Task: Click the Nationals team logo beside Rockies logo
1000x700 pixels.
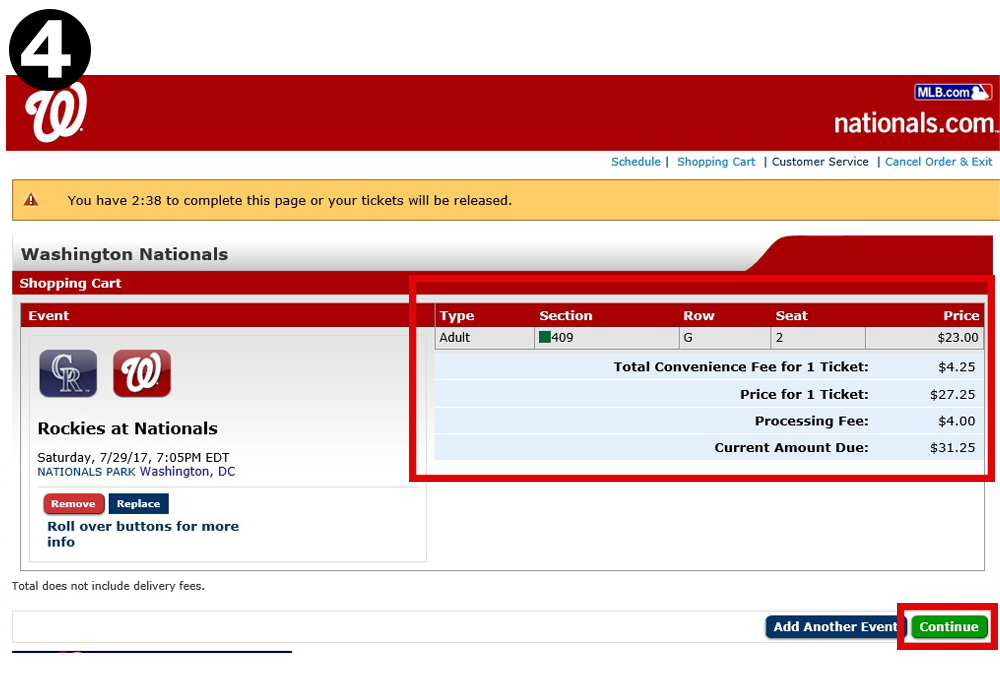Action: point(142,374)
